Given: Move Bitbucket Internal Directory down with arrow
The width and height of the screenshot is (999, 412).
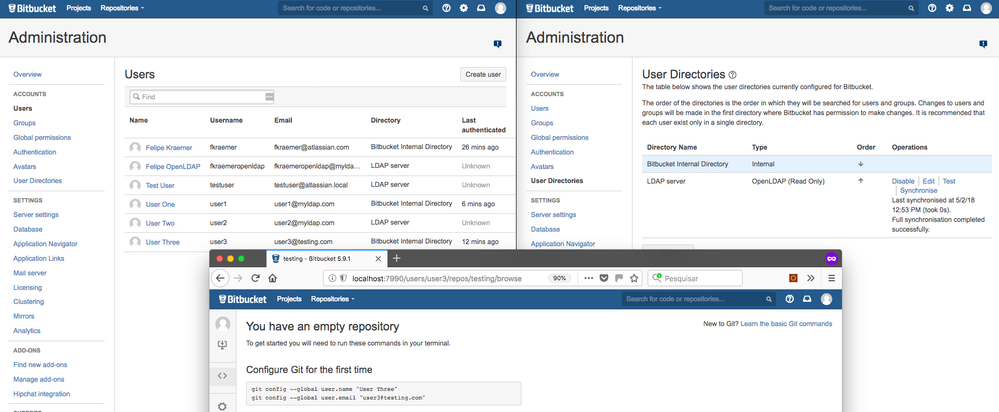Looking at the screenshot, I should tap(861, 164).
